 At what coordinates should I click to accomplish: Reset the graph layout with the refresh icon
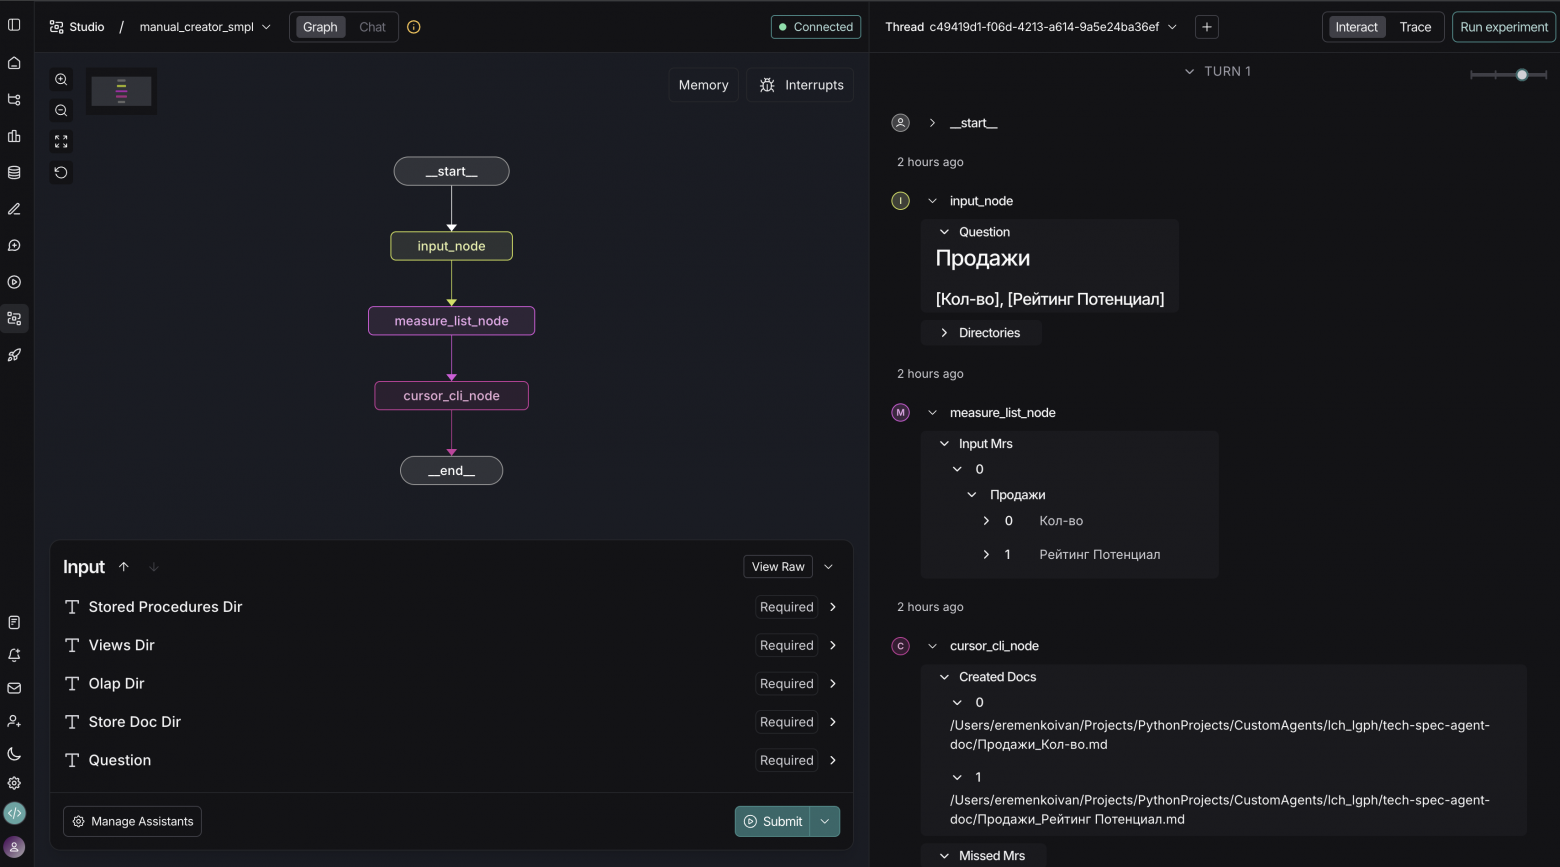[61, 173]
